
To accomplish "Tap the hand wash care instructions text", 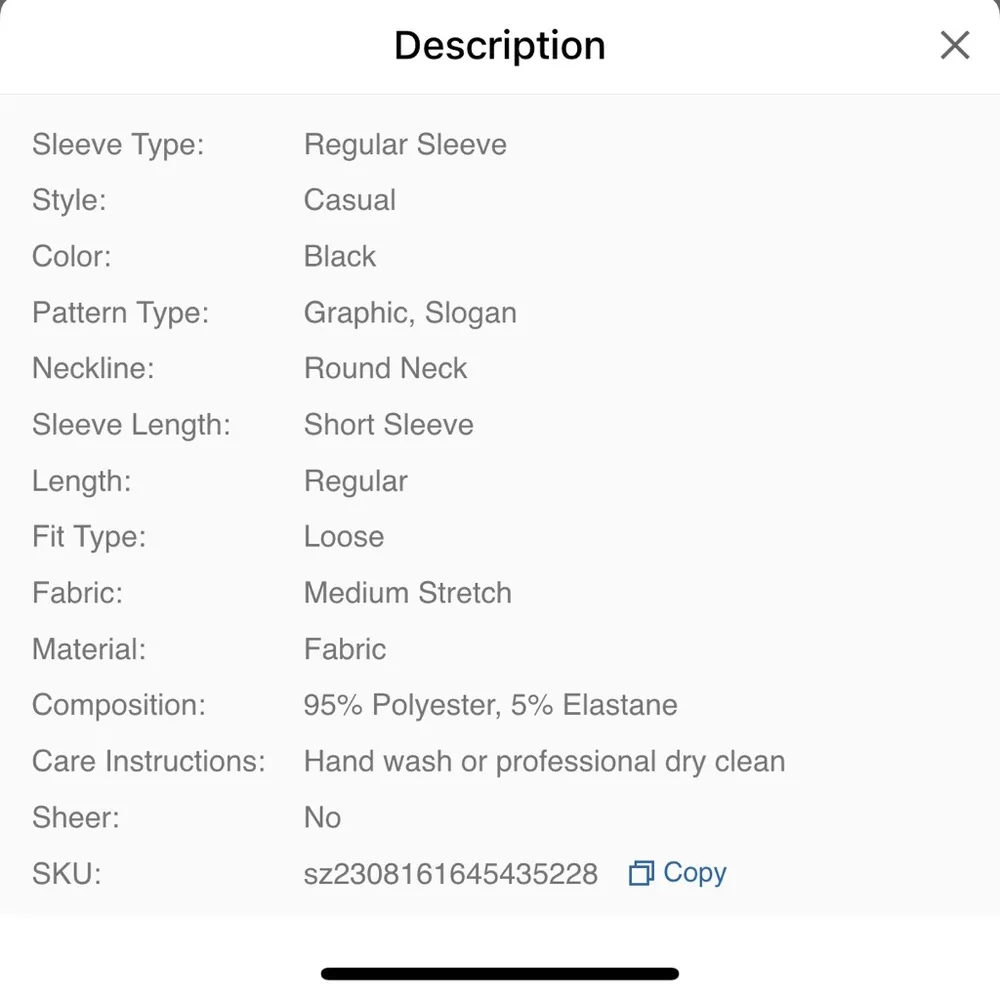I will [x=544, y=761].
